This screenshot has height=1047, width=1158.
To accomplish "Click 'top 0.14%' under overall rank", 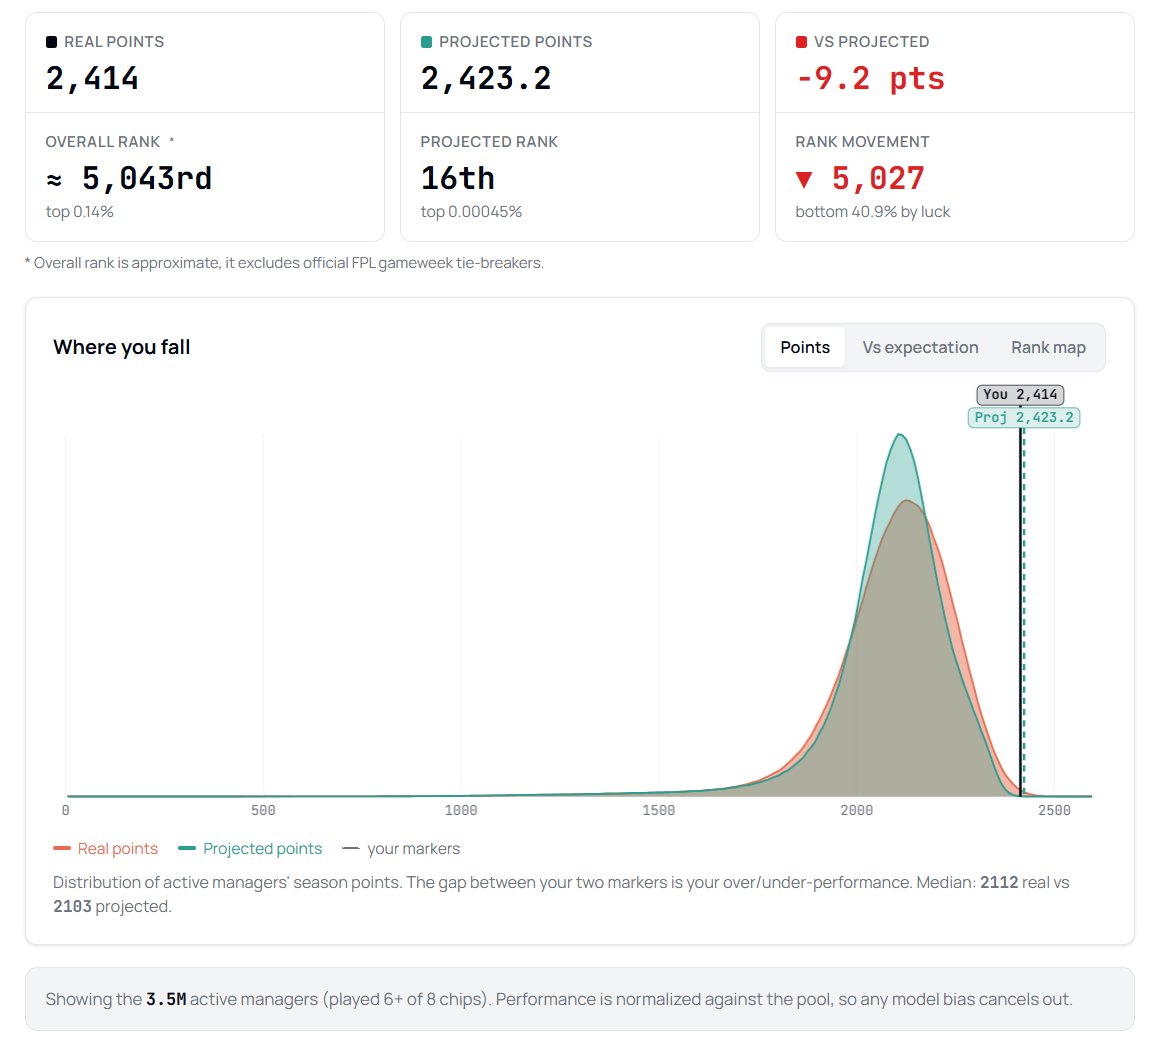I will pyautogui.click(x=80, y=212).
